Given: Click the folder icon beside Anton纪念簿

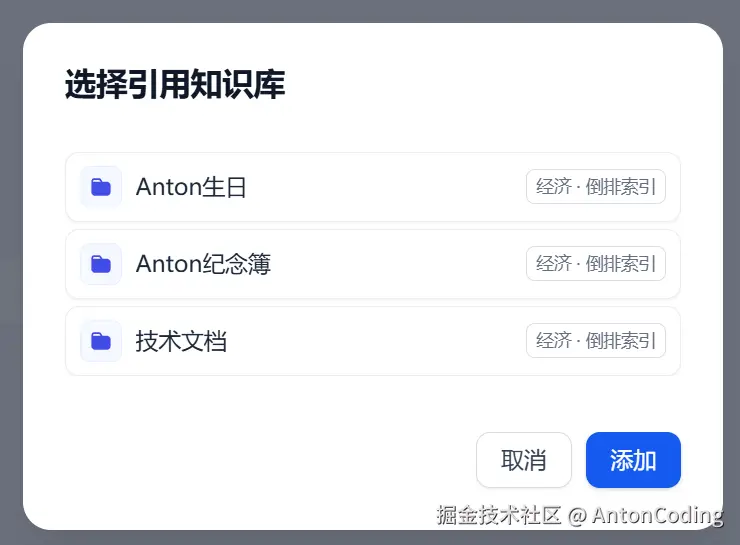Looking at the screenshot, I should click(101, 264).
